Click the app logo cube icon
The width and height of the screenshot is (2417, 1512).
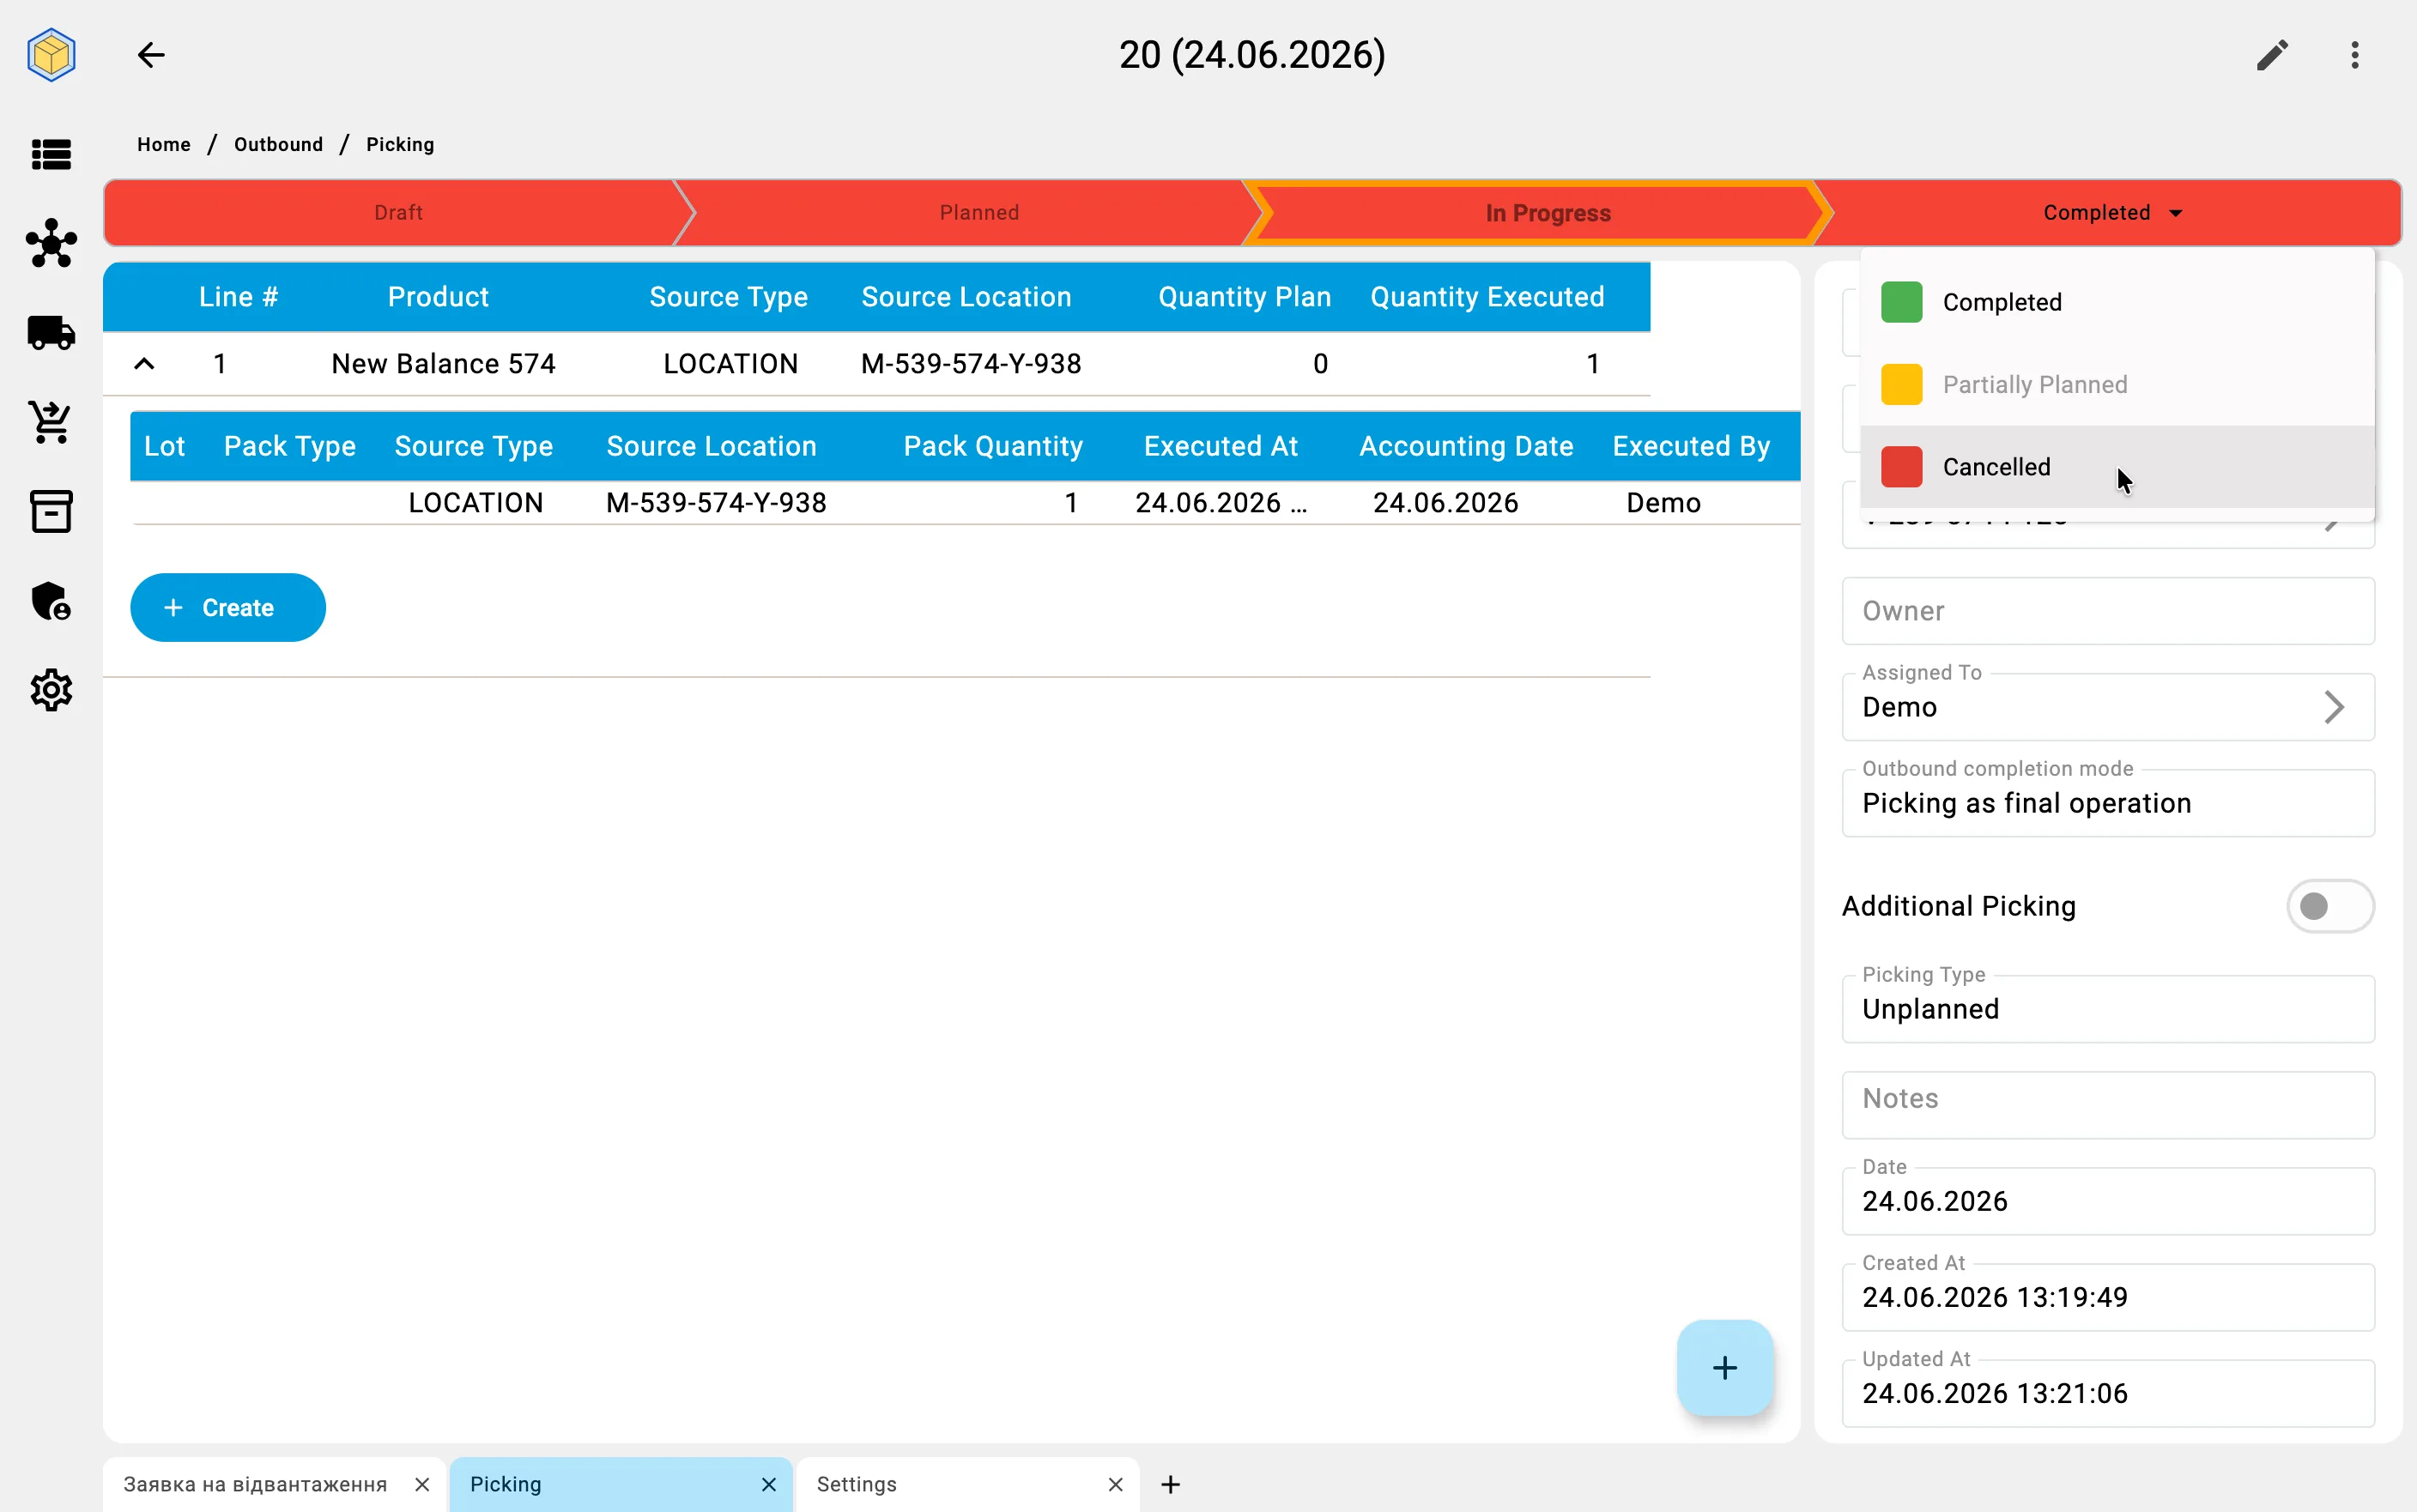[x=51, y=55]
